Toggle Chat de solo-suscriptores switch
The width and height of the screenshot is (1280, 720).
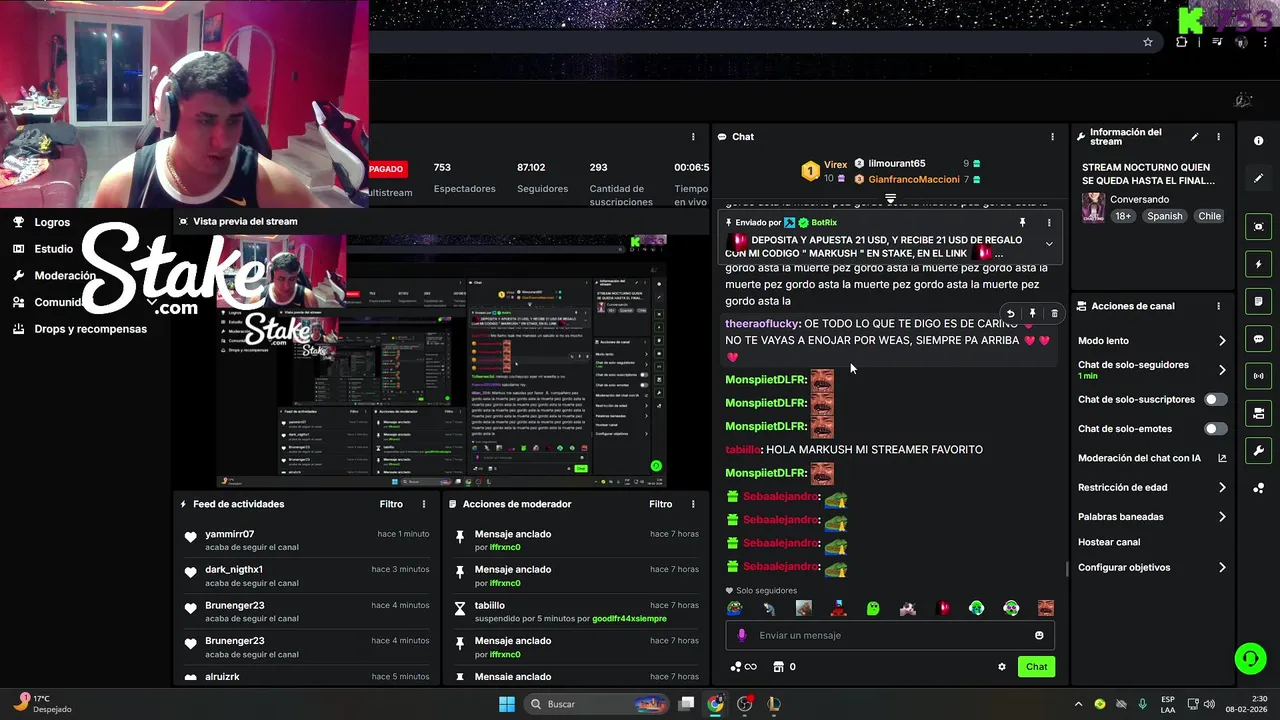tap(1215, 399)
